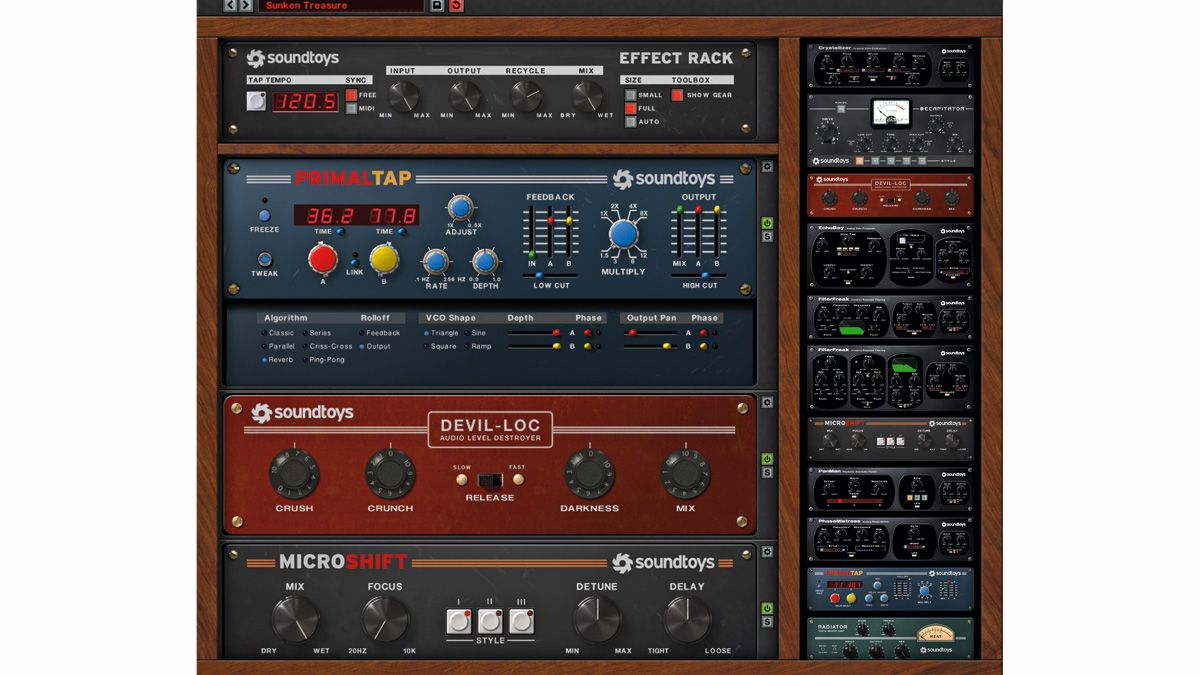The width and height of the screenshot is (1200, 675).
Task: Pick the Radiator thumbnail in gear list
Action: (890, 638)
